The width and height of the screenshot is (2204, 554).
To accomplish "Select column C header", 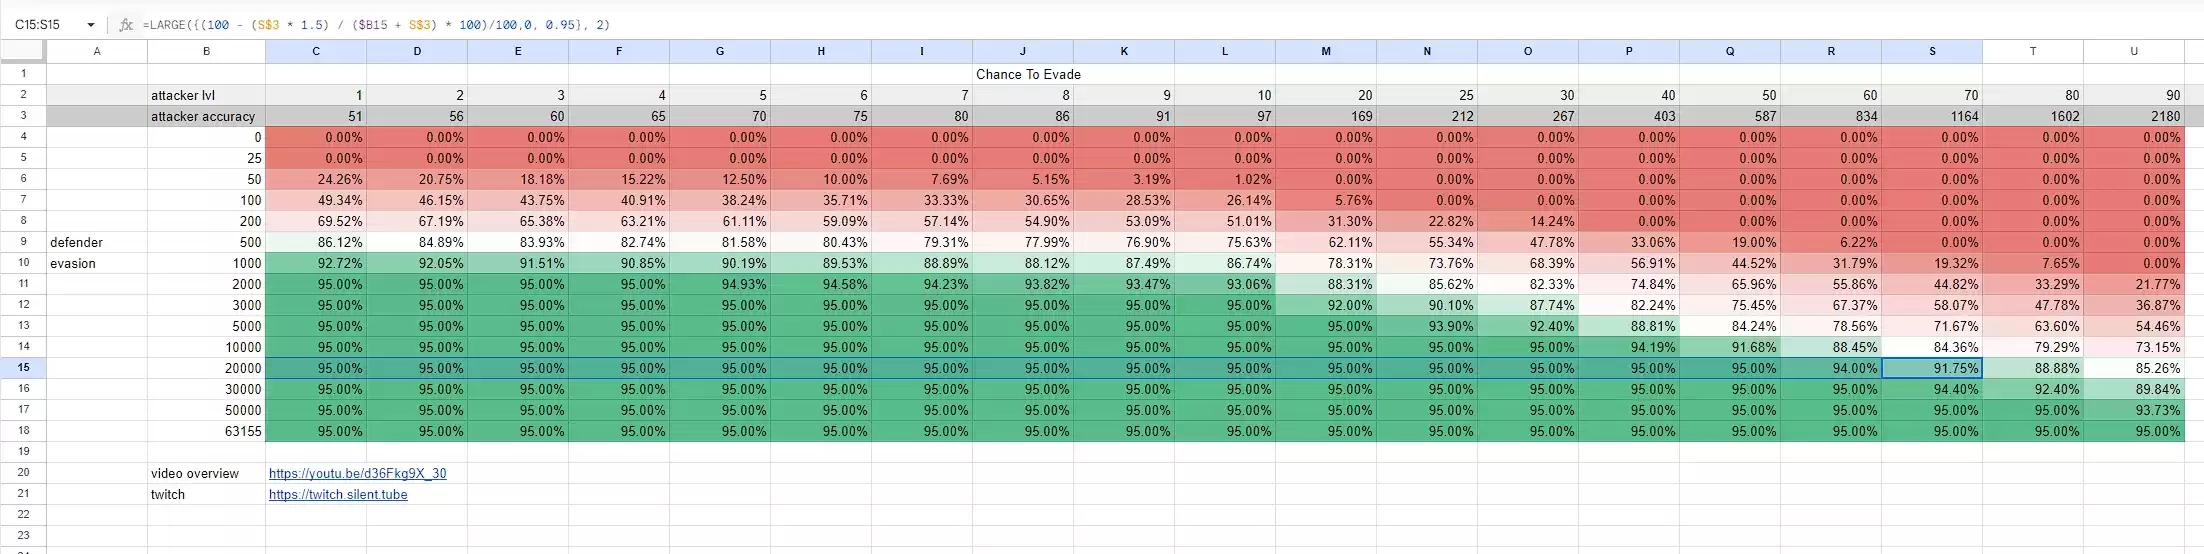I will coord(316,51).
